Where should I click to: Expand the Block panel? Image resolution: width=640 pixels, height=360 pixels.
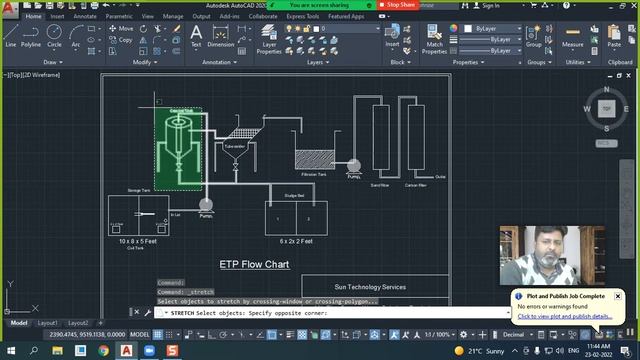coord(400,62)
